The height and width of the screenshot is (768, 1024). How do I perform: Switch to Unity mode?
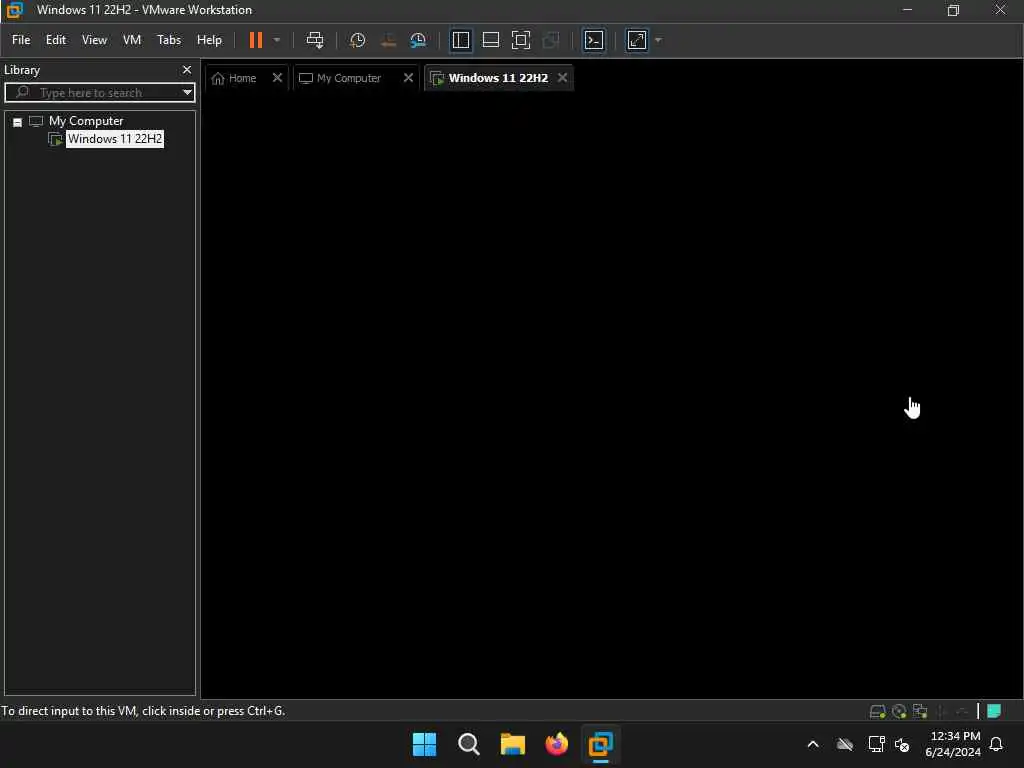551,40
